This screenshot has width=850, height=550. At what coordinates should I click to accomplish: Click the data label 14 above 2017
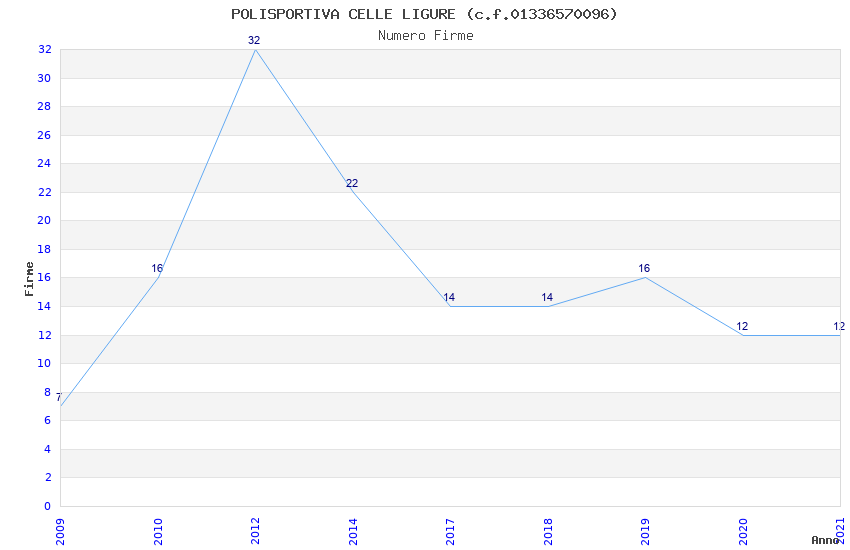pyautogui.click(x=449, y=297)
